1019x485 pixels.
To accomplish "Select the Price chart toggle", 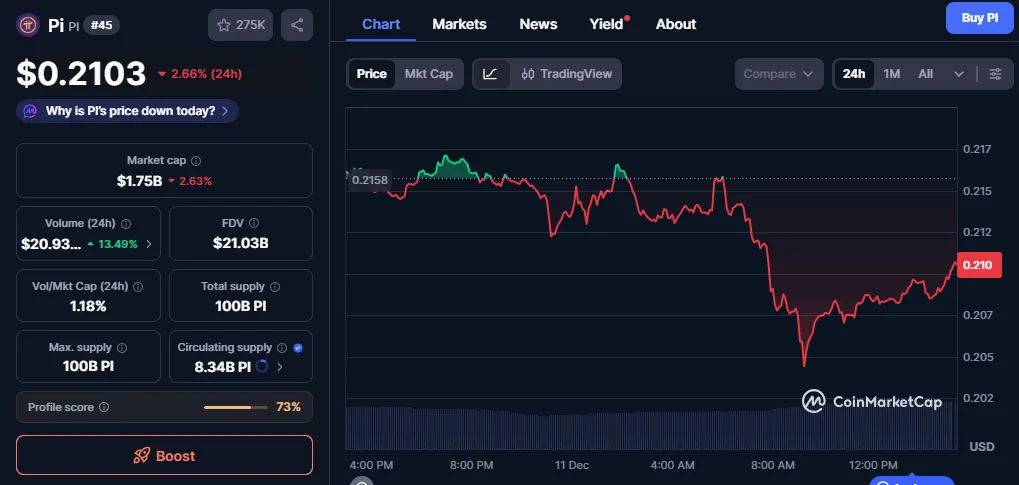I will pyautogui.click(x=372, y=74).
